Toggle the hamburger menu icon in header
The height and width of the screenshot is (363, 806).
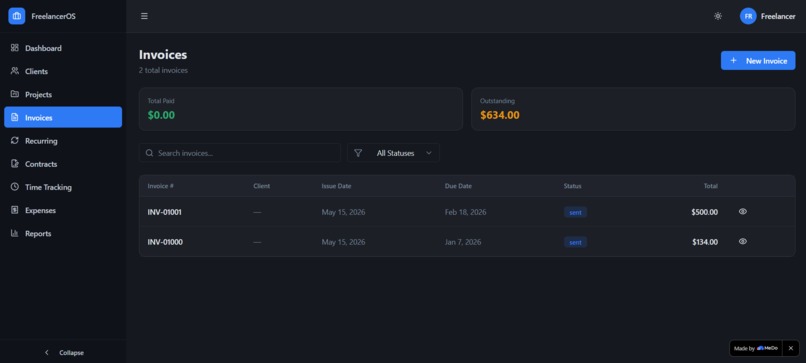click(144, 16)
